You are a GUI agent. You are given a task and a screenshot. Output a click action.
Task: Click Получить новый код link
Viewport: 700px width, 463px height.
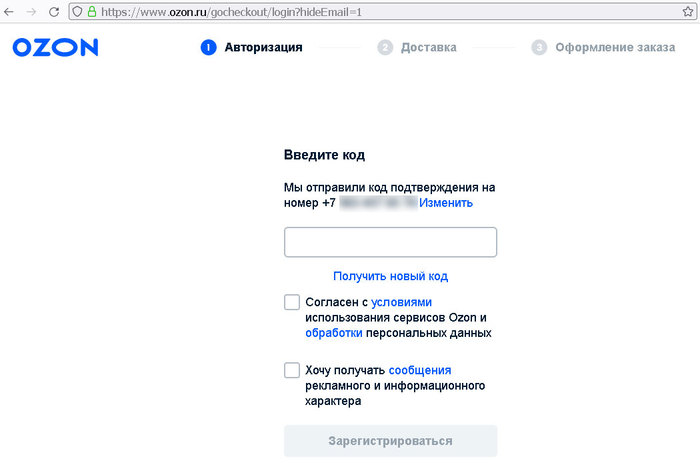391,276
